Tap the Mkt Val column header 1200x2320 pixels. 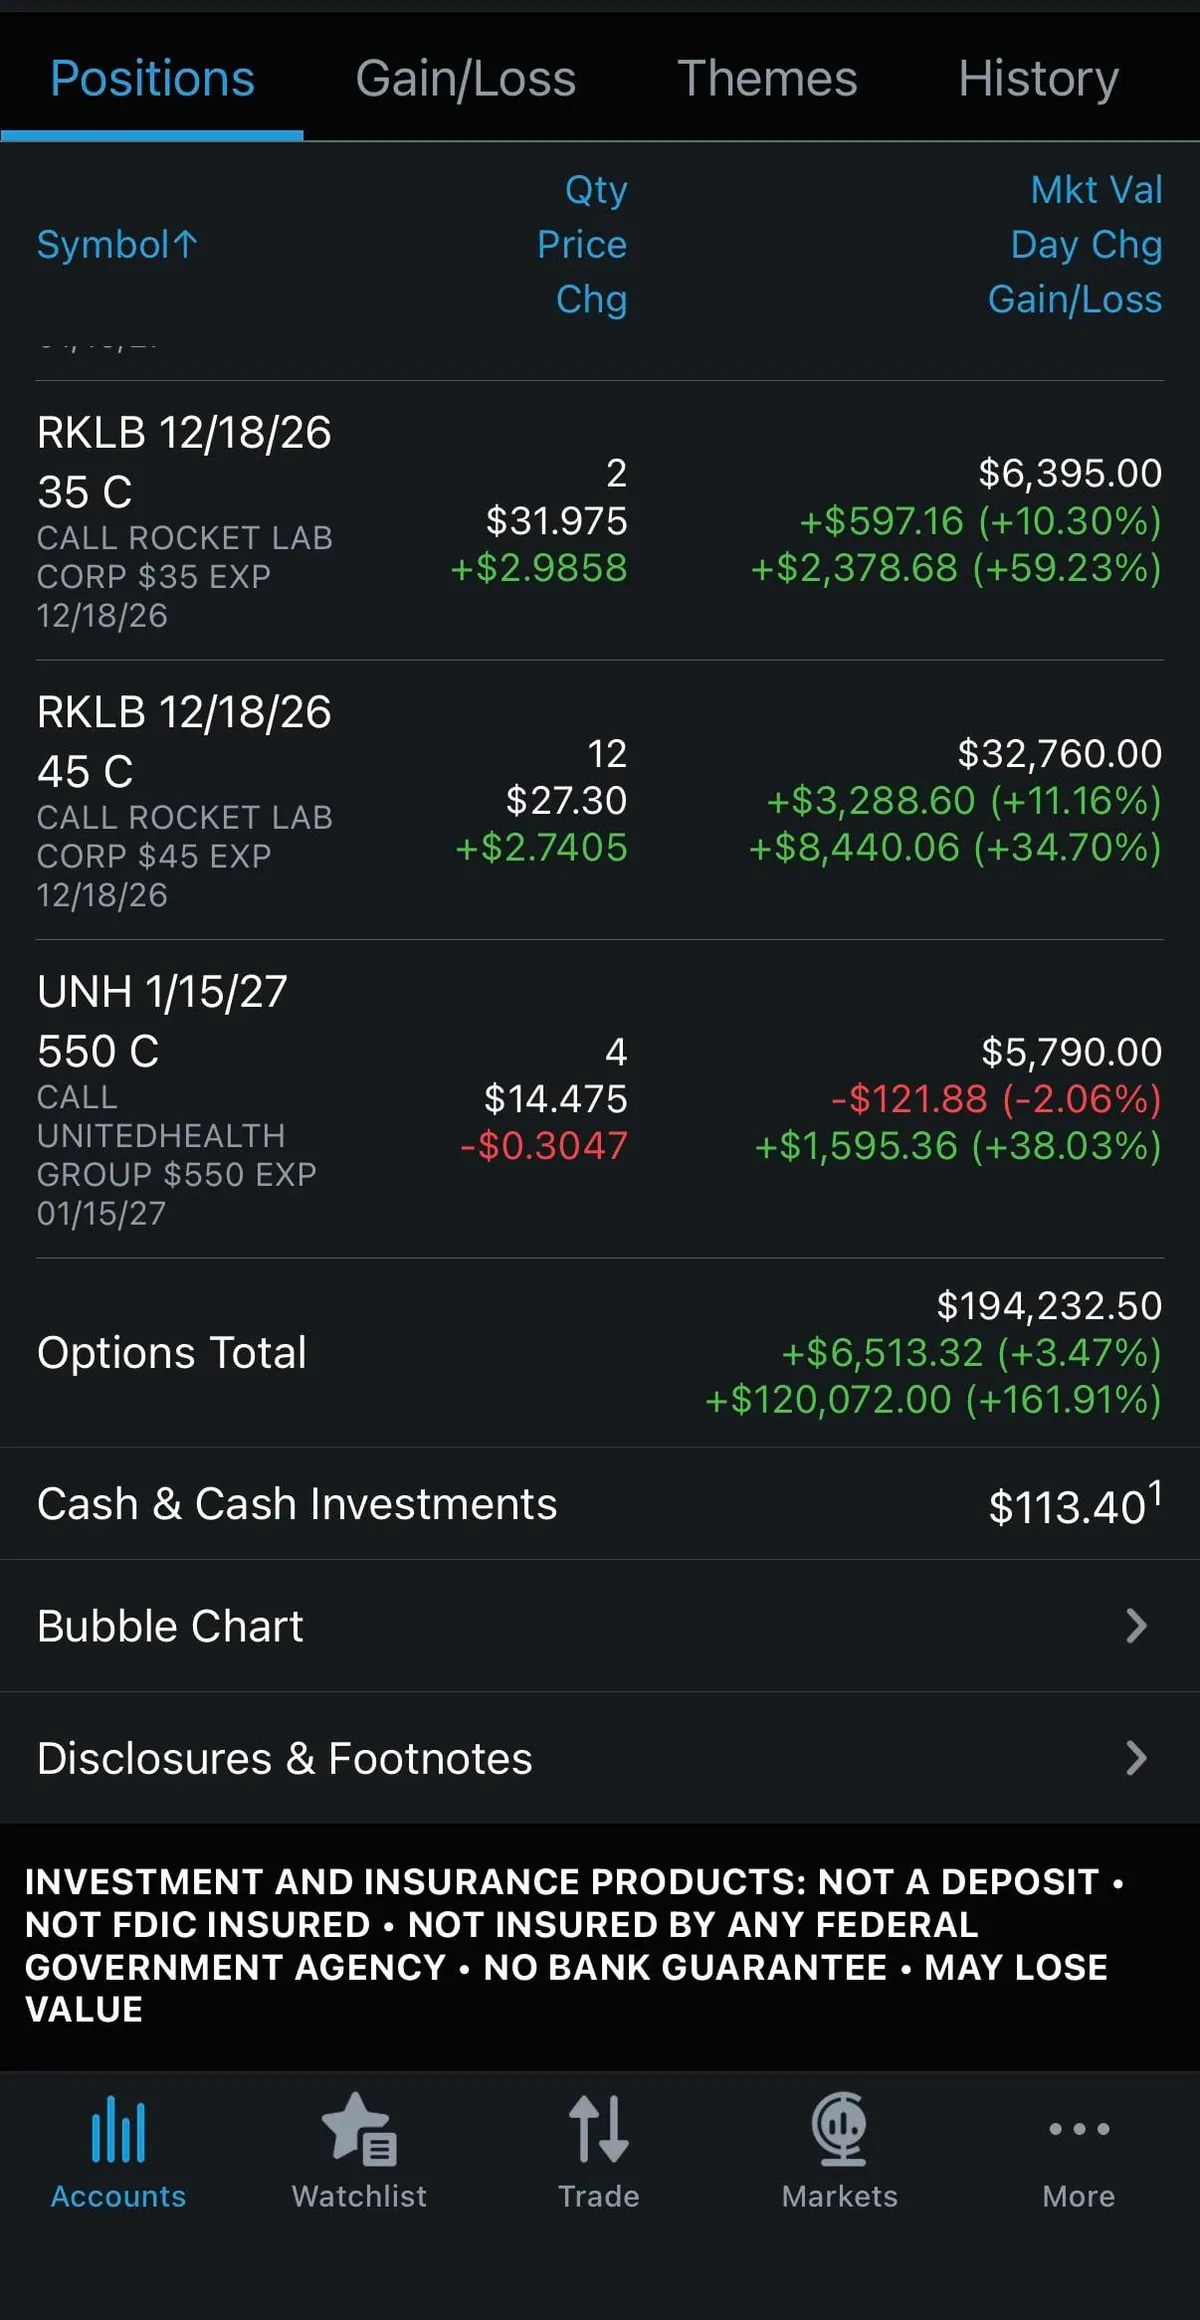tap(1096, 189)
